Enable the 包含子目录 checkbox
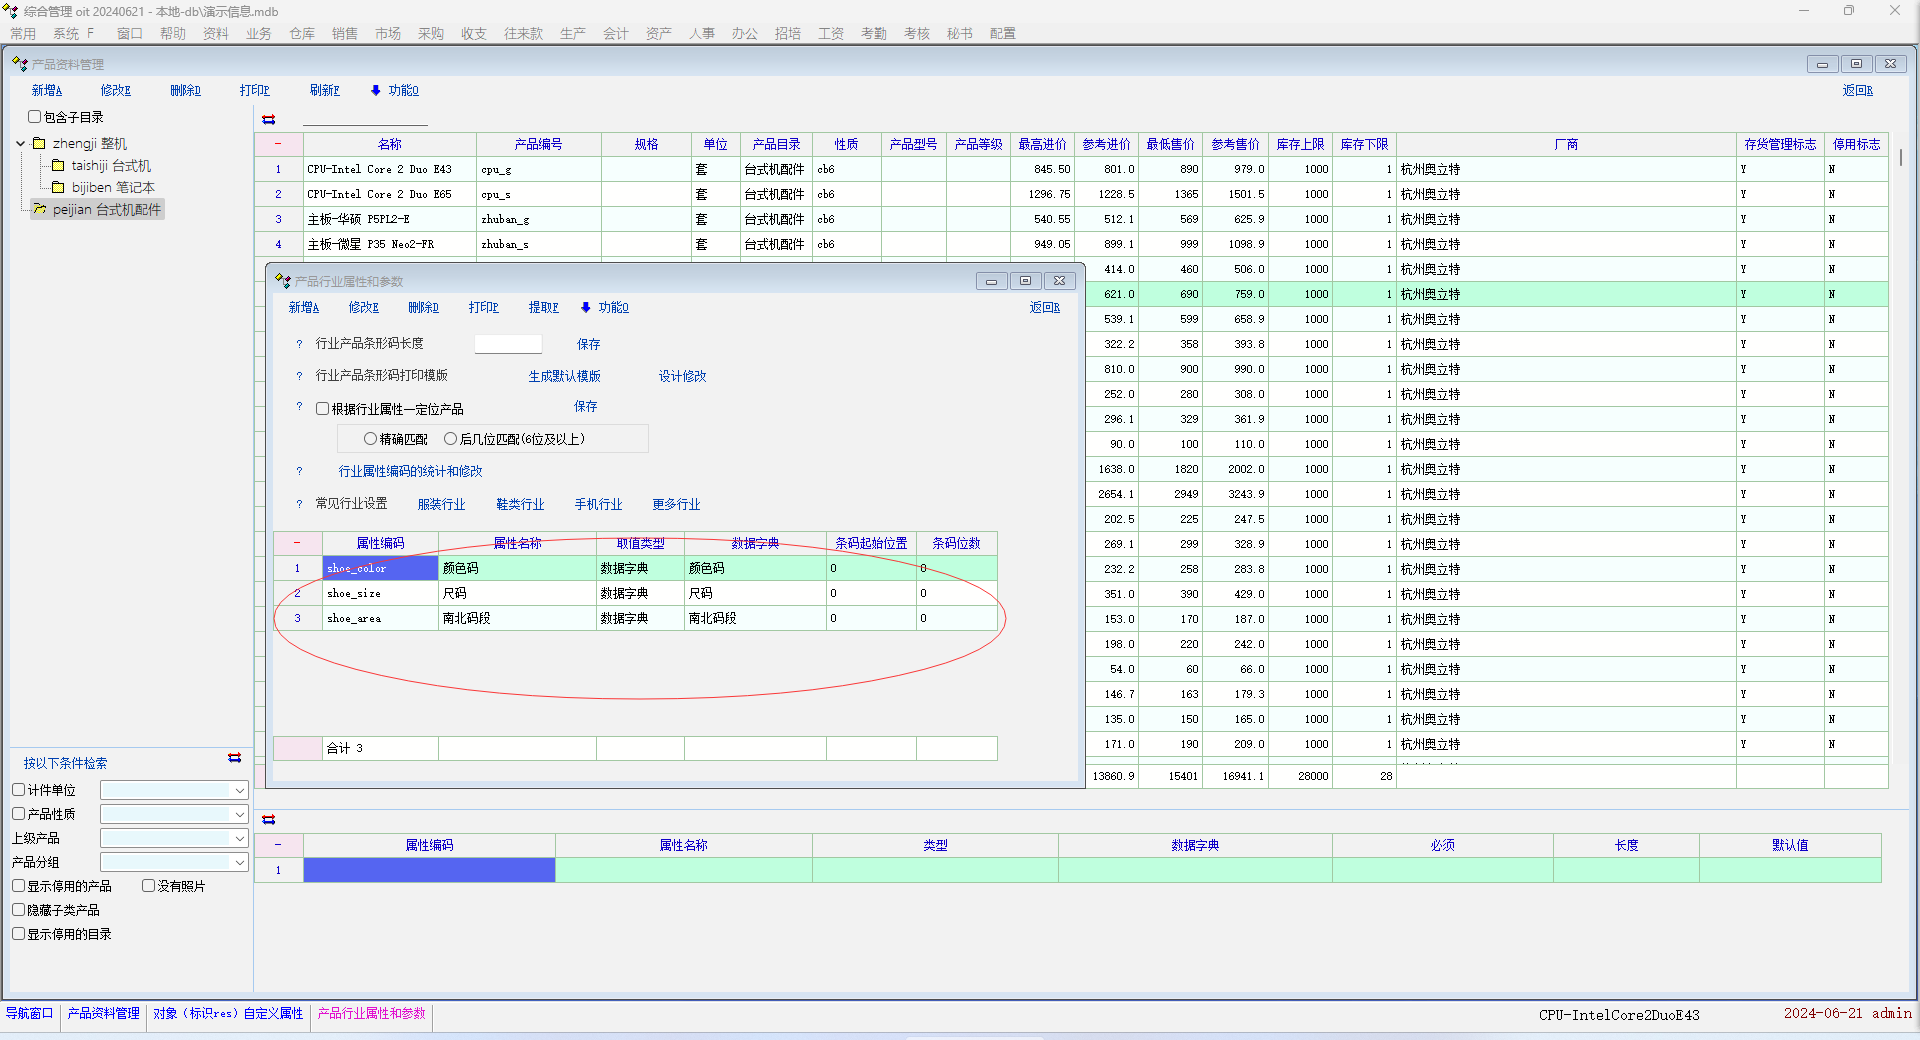Viewport: 1920px width, 1040px height. tap(35, 117)
